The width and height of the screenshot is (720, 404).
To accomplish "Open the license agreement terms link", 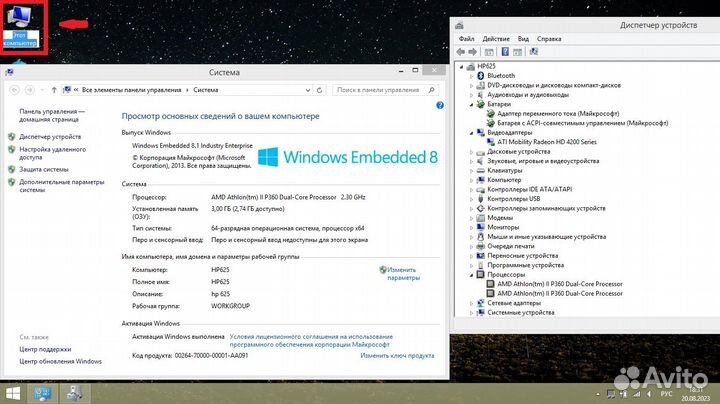I will click(311, 341).
